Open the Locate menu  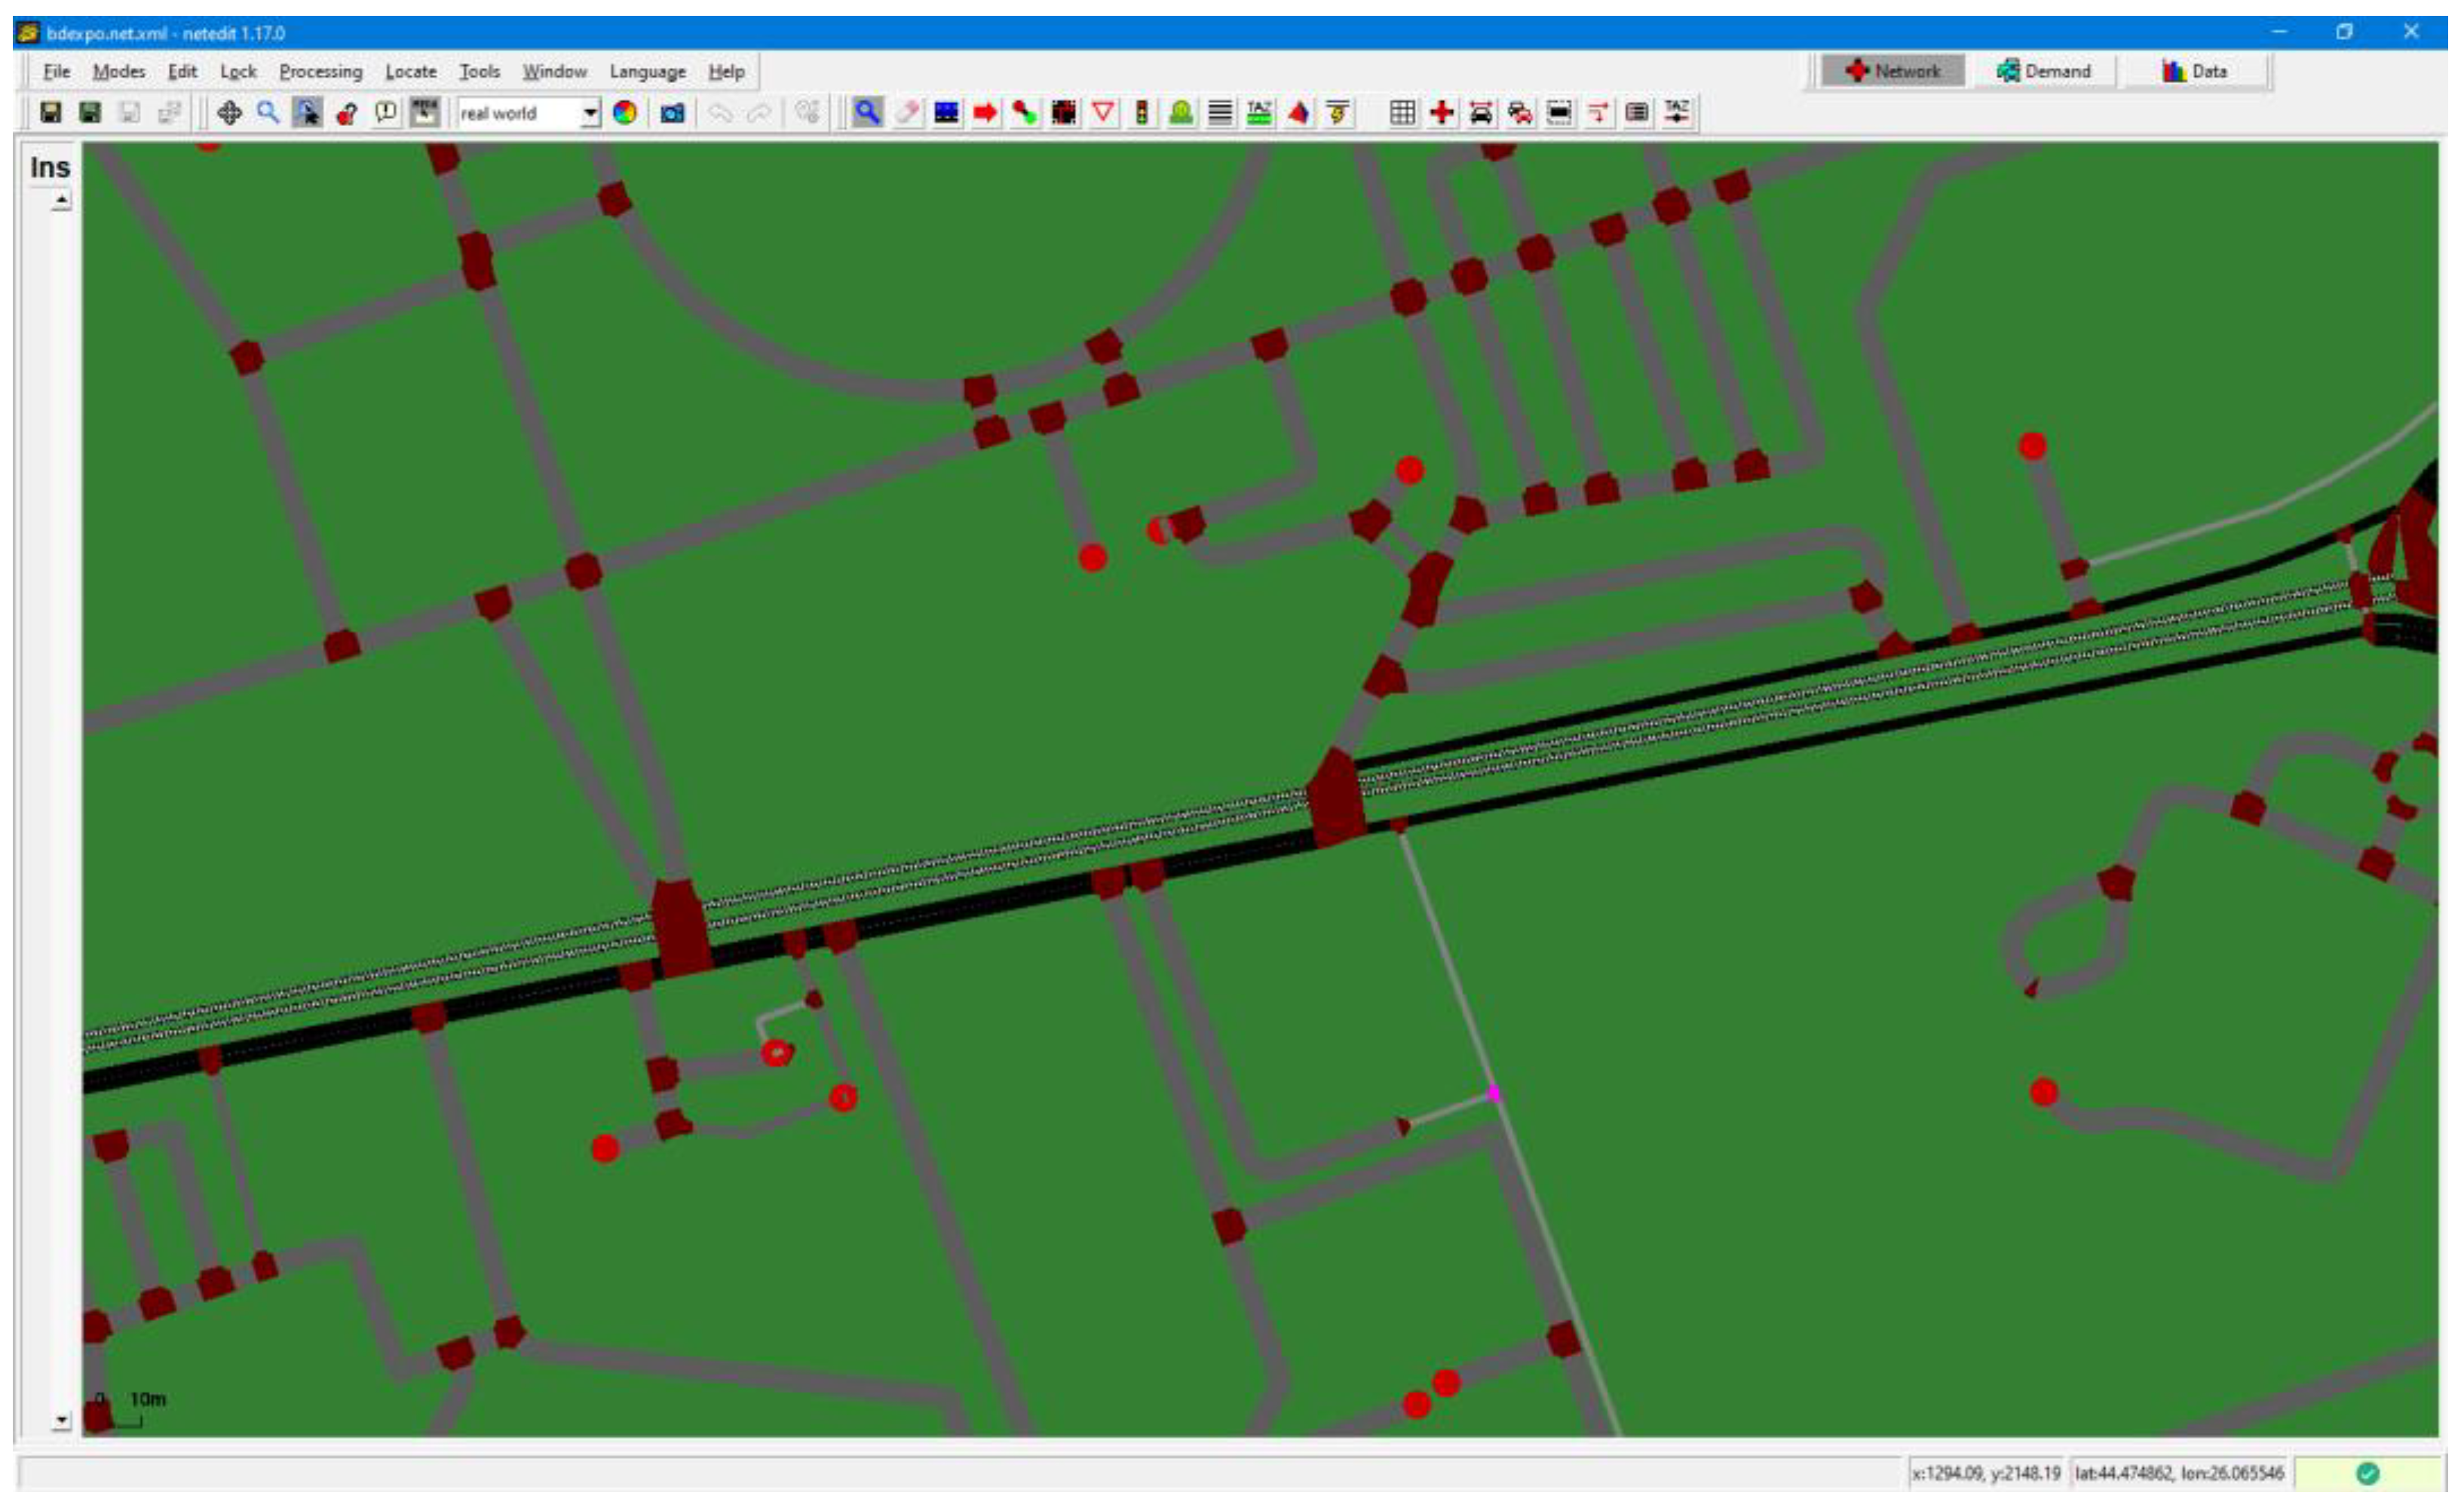click(x=410, y=72)
